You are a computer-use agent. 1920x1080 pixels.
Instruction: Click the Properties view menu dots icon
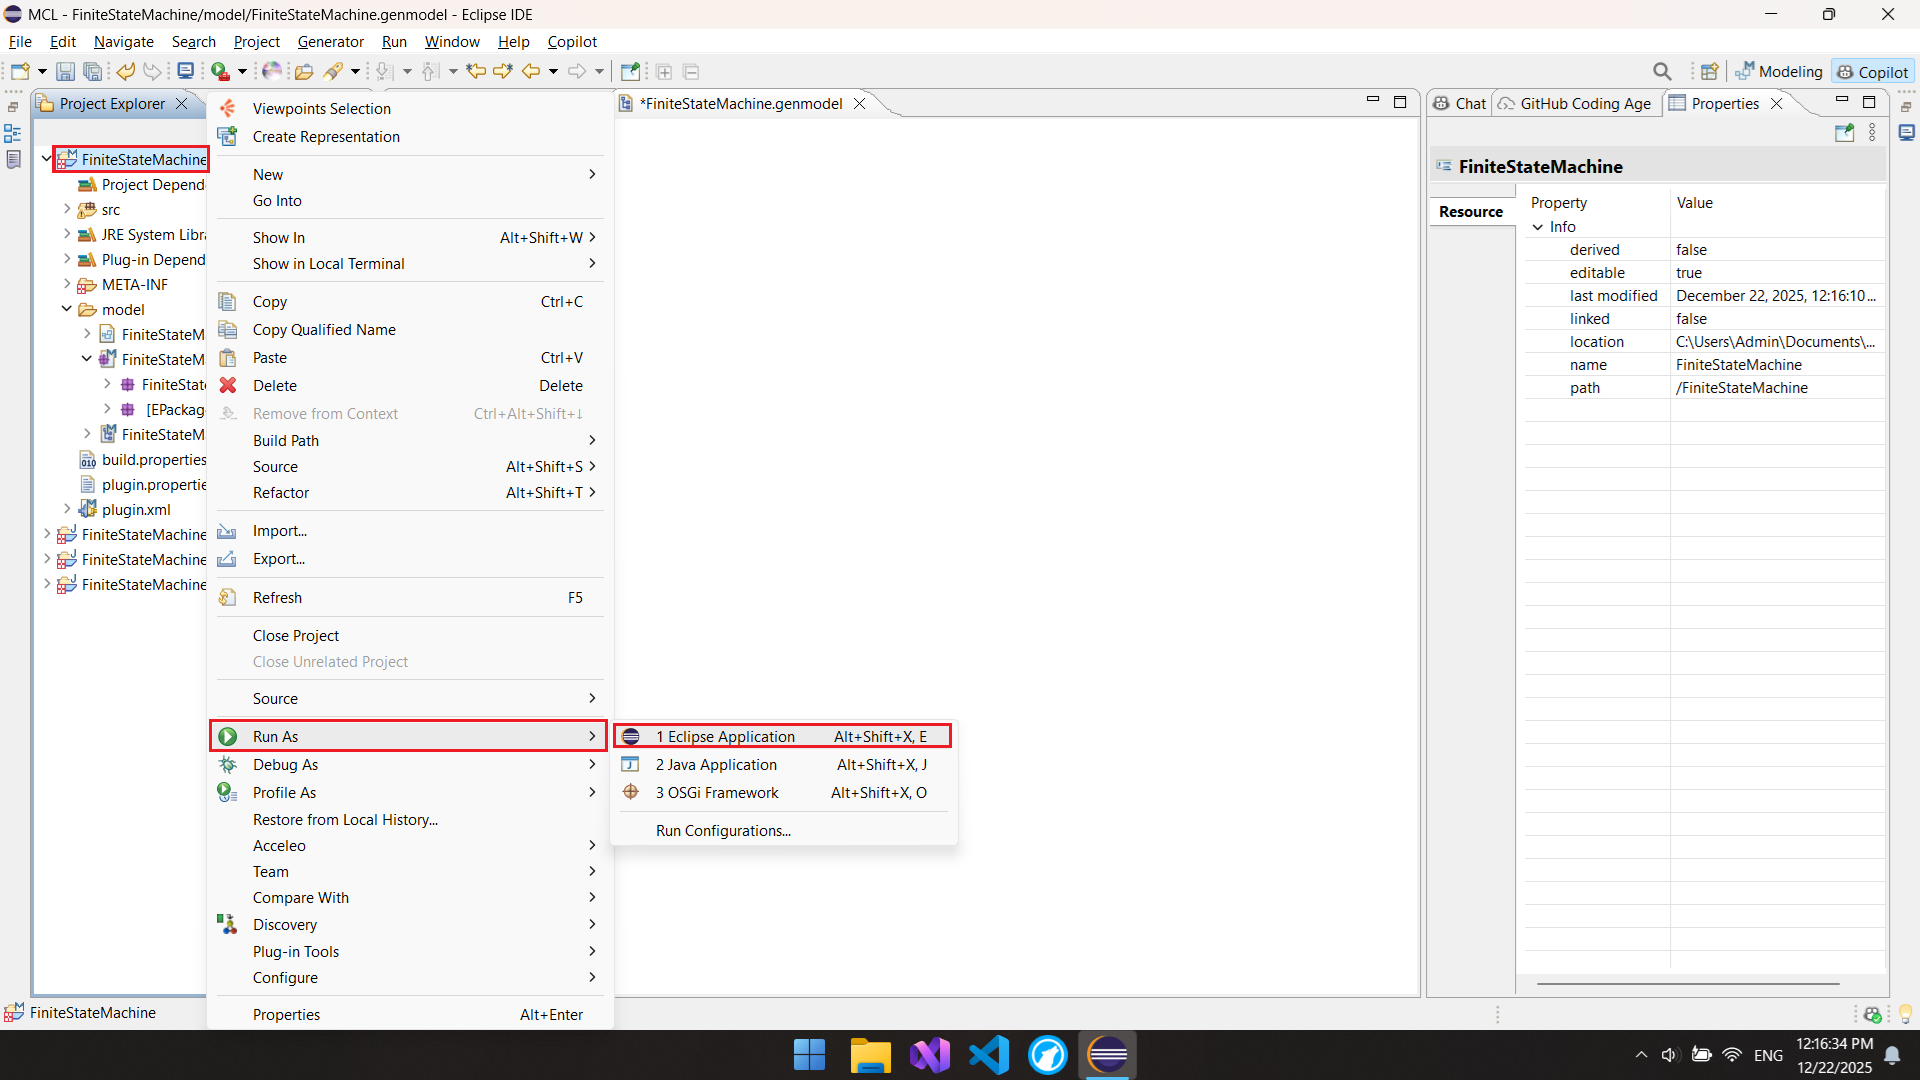1873,133
